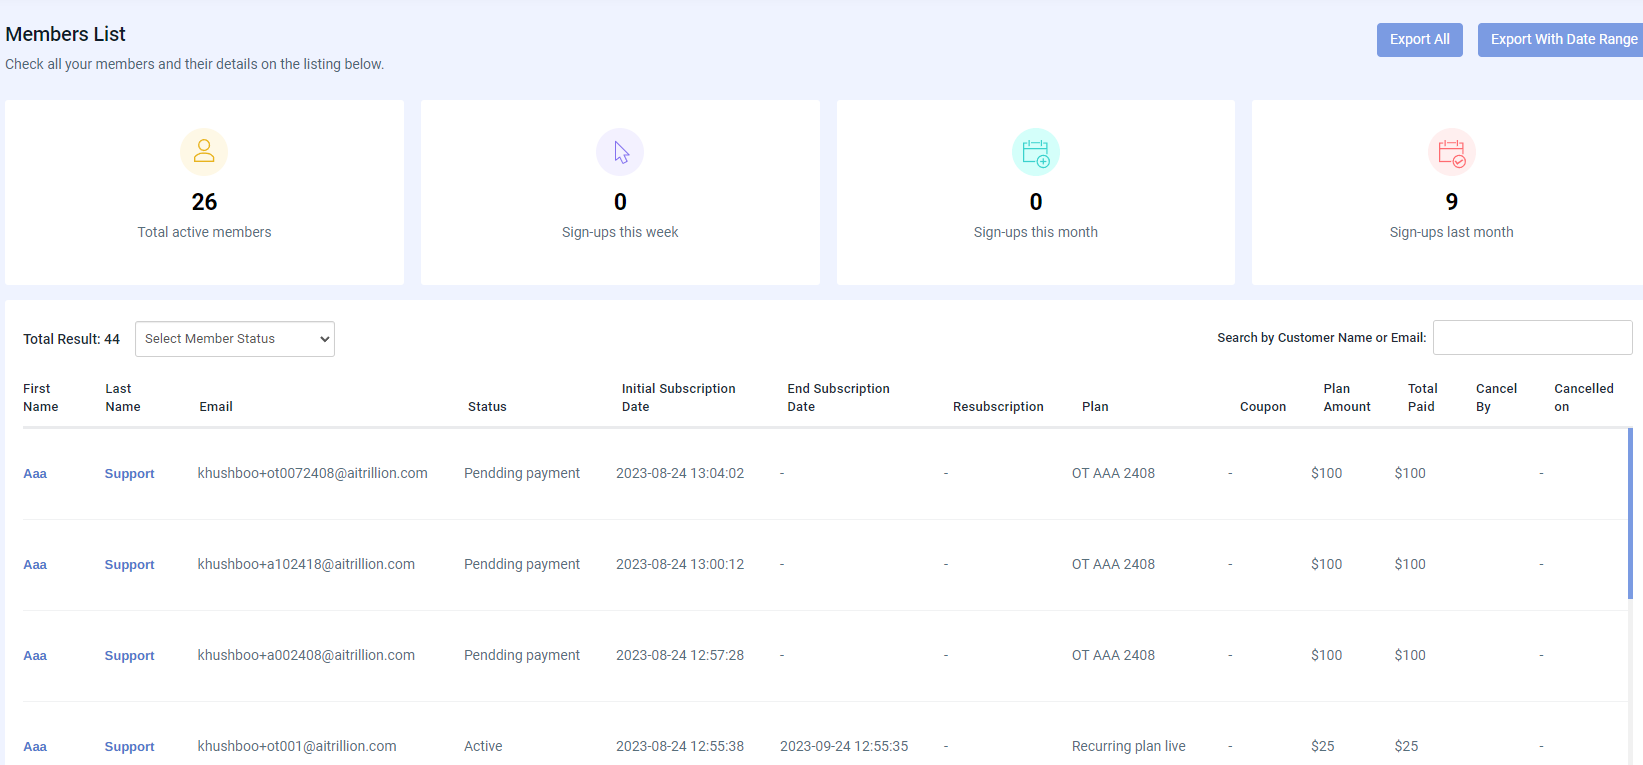Click the Cancelled on column header
Viewport: 1643px width, 765px height.
(1584, 398)
